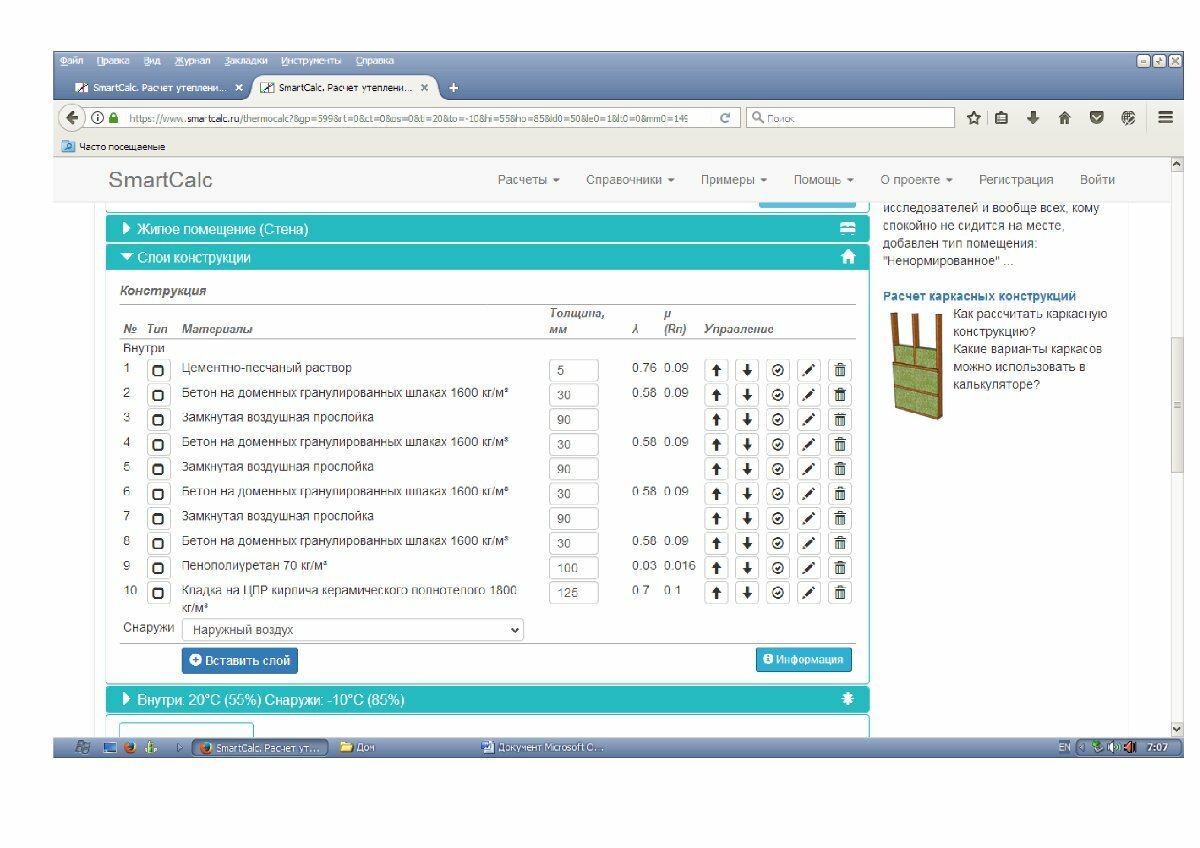Click thickness field of layer 9 (100)
The image size is (1200, 848).
tap(574, 568)
